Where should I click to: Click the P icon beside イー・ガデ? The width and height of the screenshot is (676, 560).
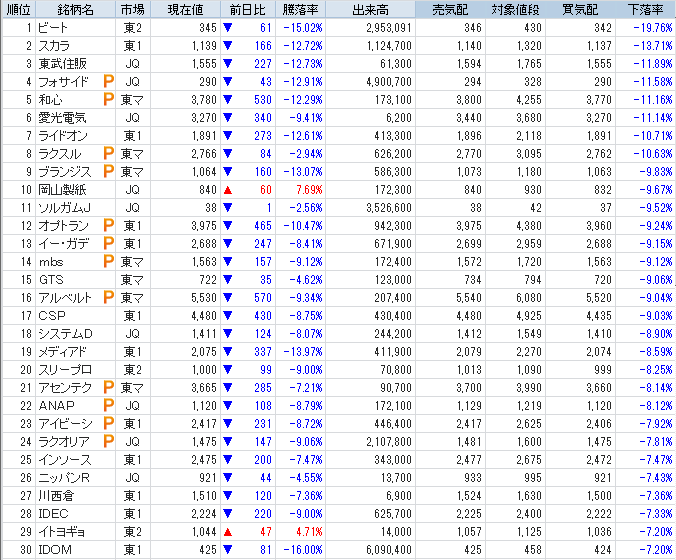[109, 243]
